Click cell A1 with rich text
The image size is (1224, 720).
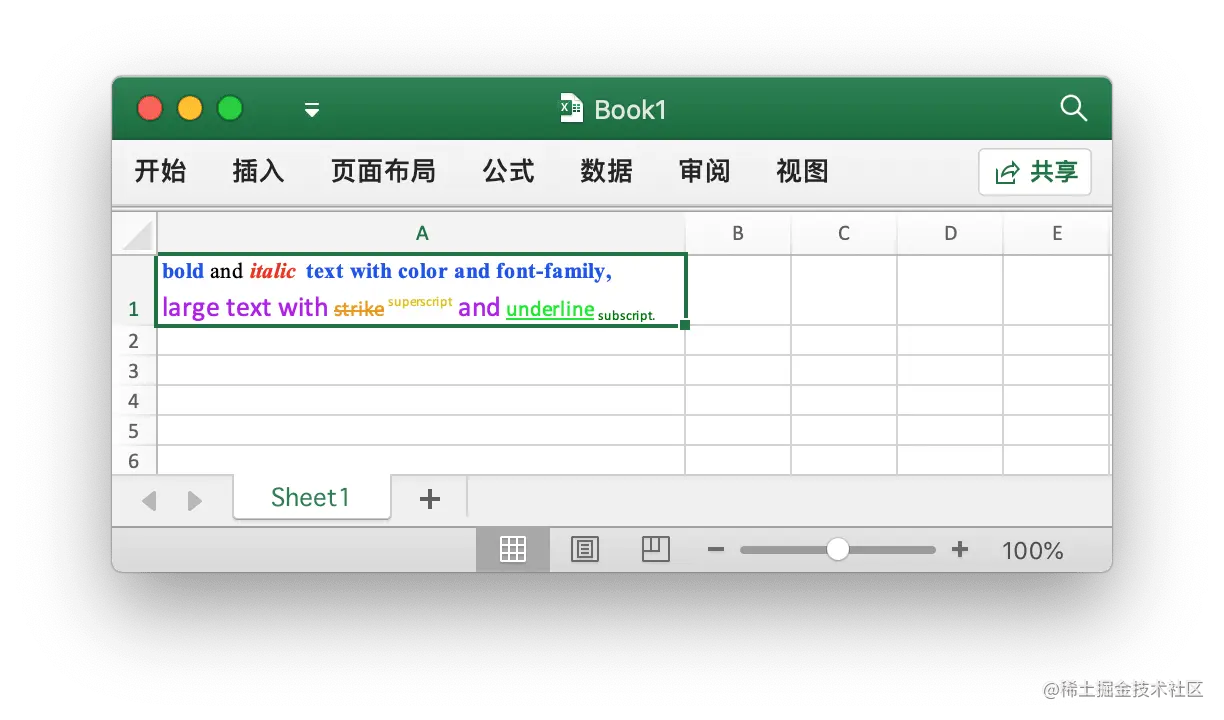(421, 290)
